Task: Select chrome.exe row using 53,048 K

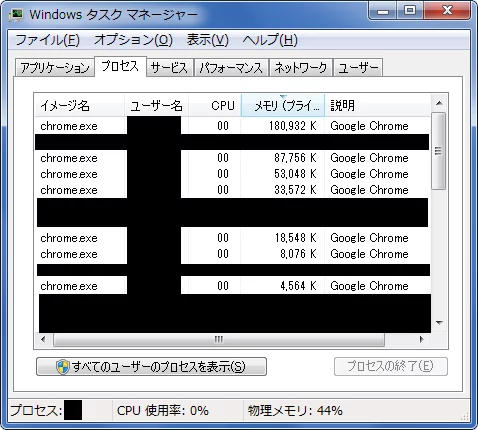Action: (232, 174)
